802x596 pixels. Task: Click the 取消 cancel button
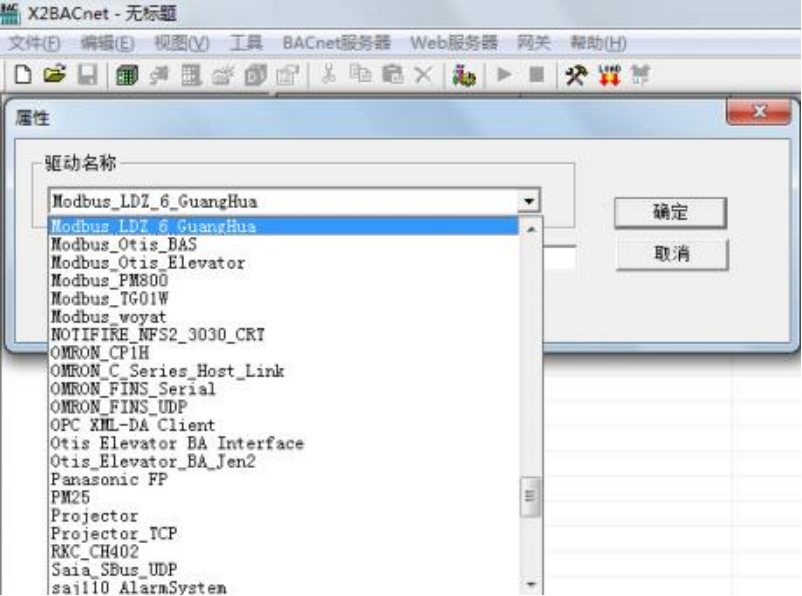pyautogui.click(x=672, y=254)
